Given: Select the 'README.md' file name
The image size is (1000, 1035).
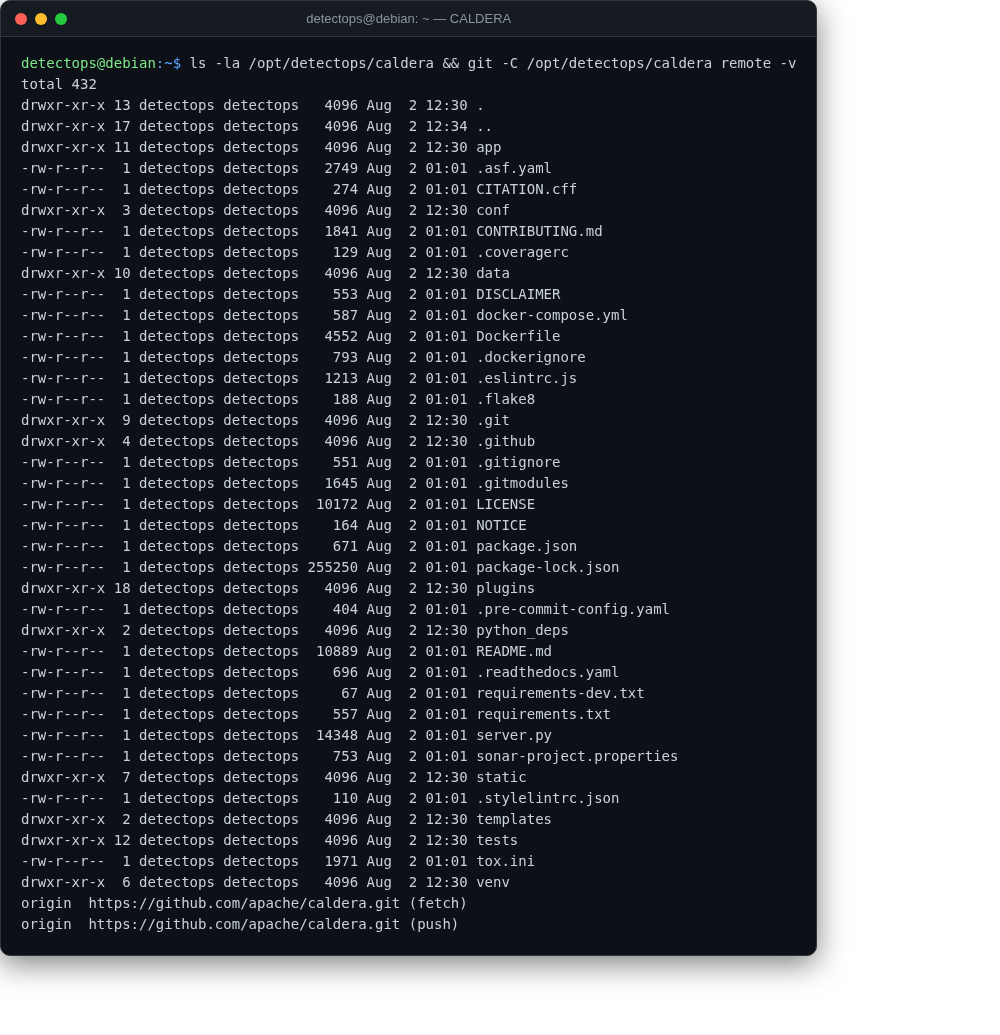Looking at the screenshot, I should click(514, 651).
